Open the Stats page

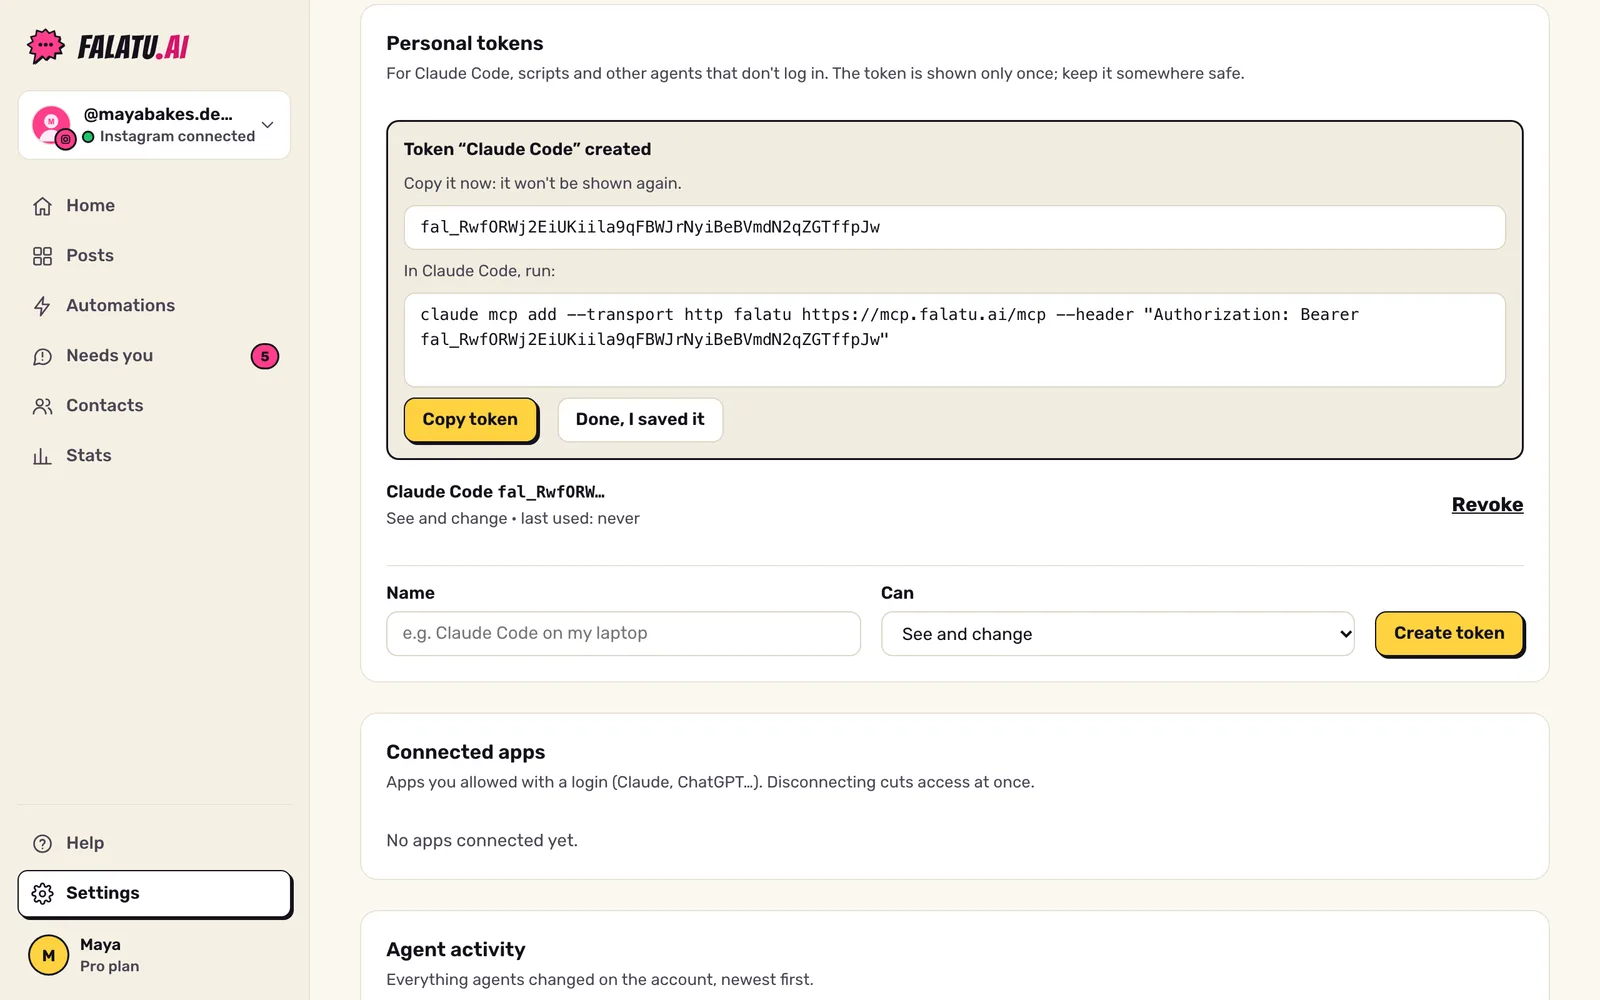(x=155, y=456)
